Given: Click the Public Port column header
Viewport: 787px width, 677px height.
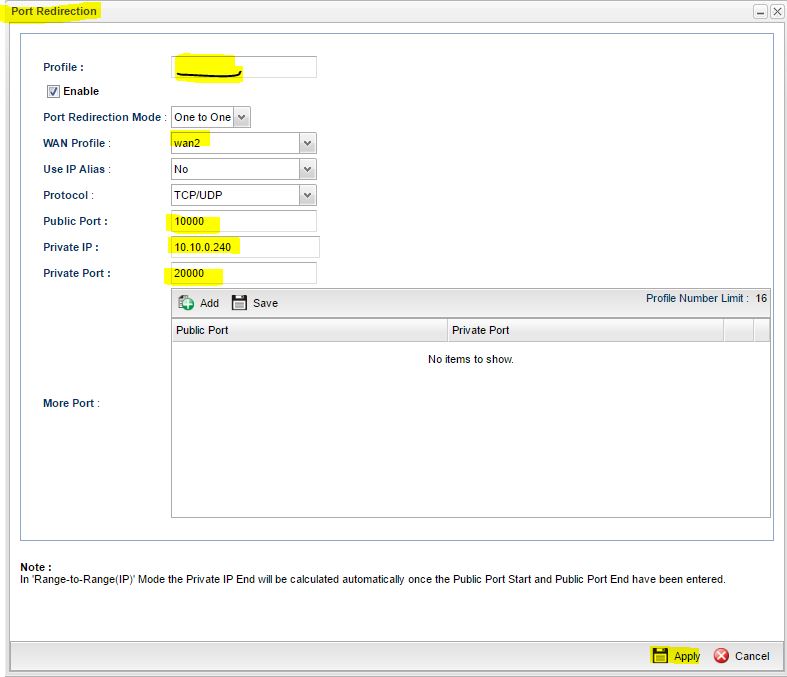Looking at the screenshot, I should coord(309,330).
